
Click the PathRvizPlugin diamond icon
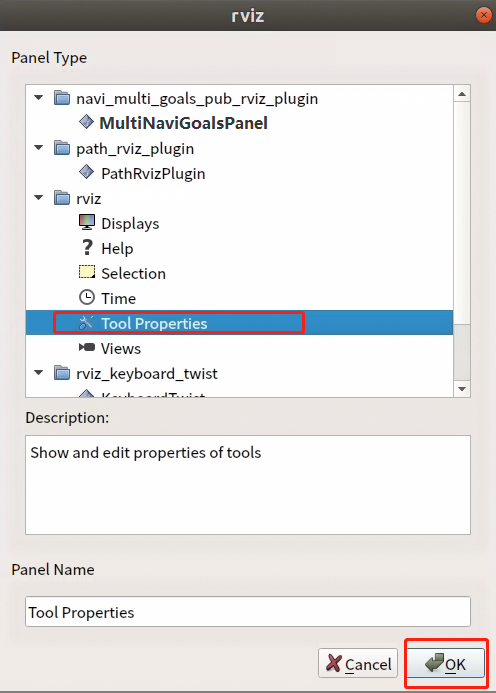pos(86,172)
